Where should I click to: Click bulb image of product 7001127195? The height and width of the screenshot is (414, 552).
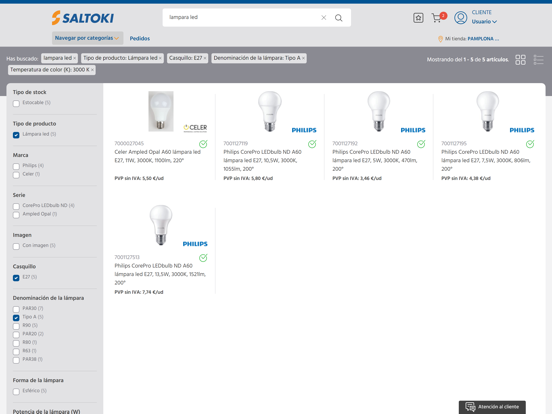[x=488, y=111]
